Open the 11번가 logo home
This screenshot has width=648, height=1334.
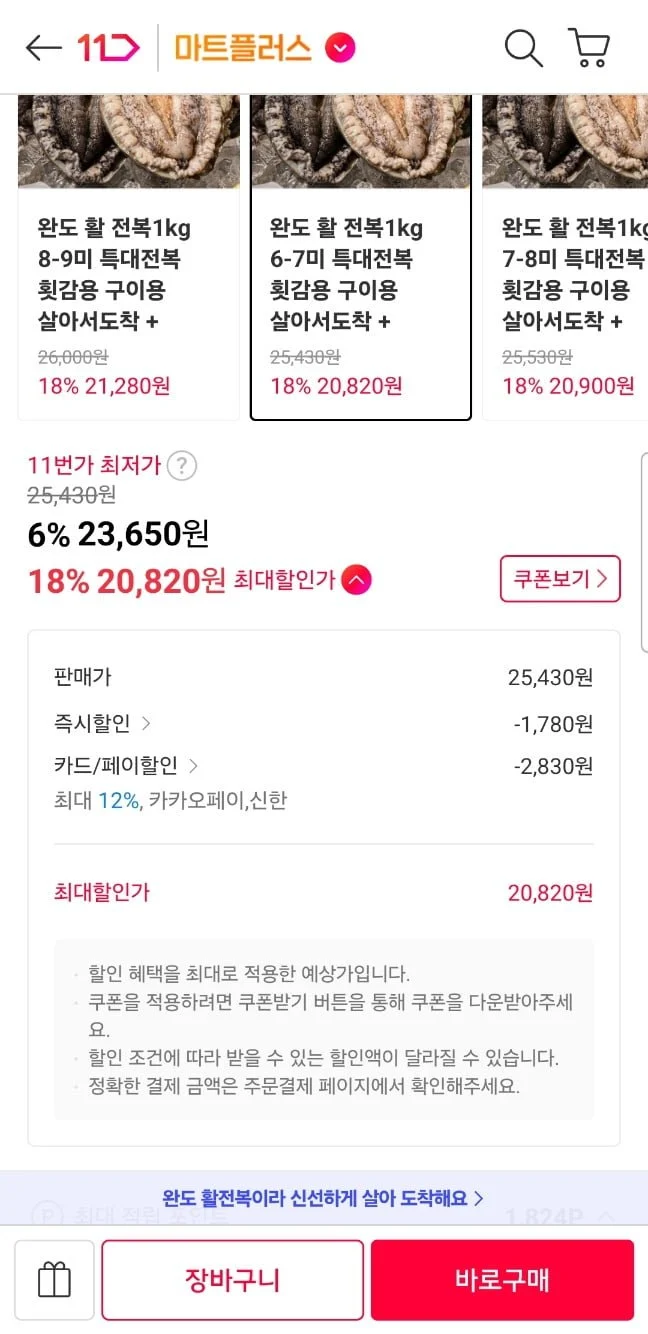(x=109, y=48)
